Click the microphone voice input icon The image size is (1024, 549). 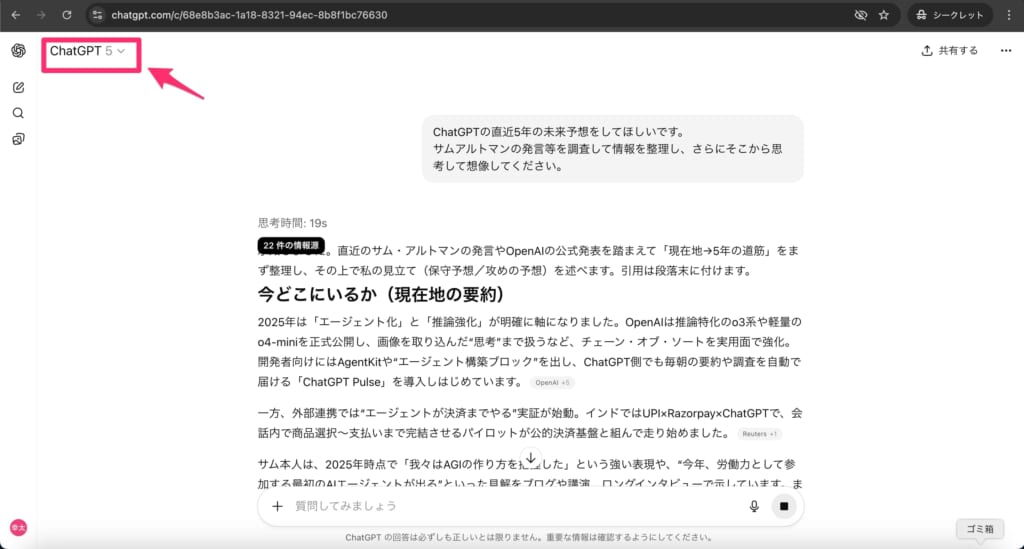tap(754, 506)
